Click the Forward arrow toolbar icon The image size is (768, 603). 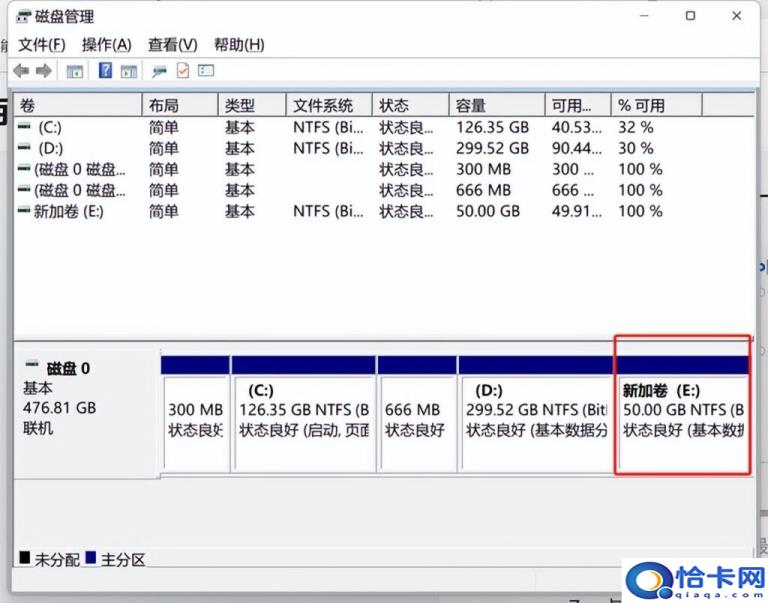coord(44,71)
